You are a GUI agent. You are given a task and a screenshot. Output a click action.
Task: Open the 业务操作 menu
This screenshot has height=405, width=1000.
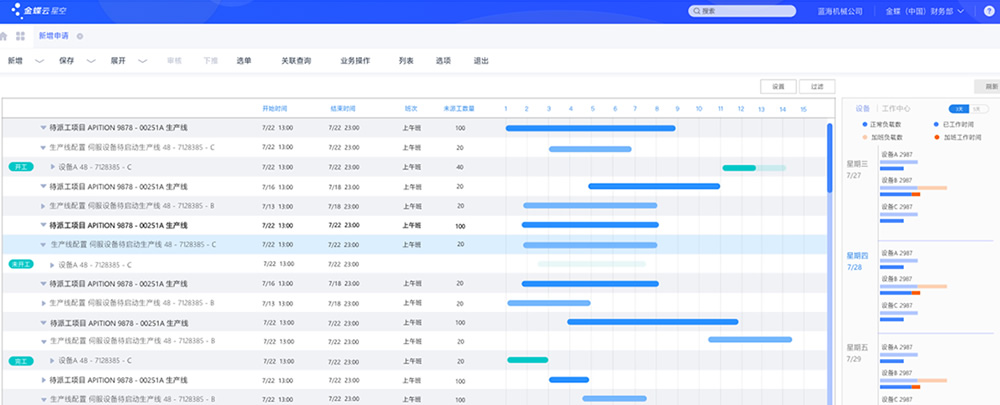(355, 61)
